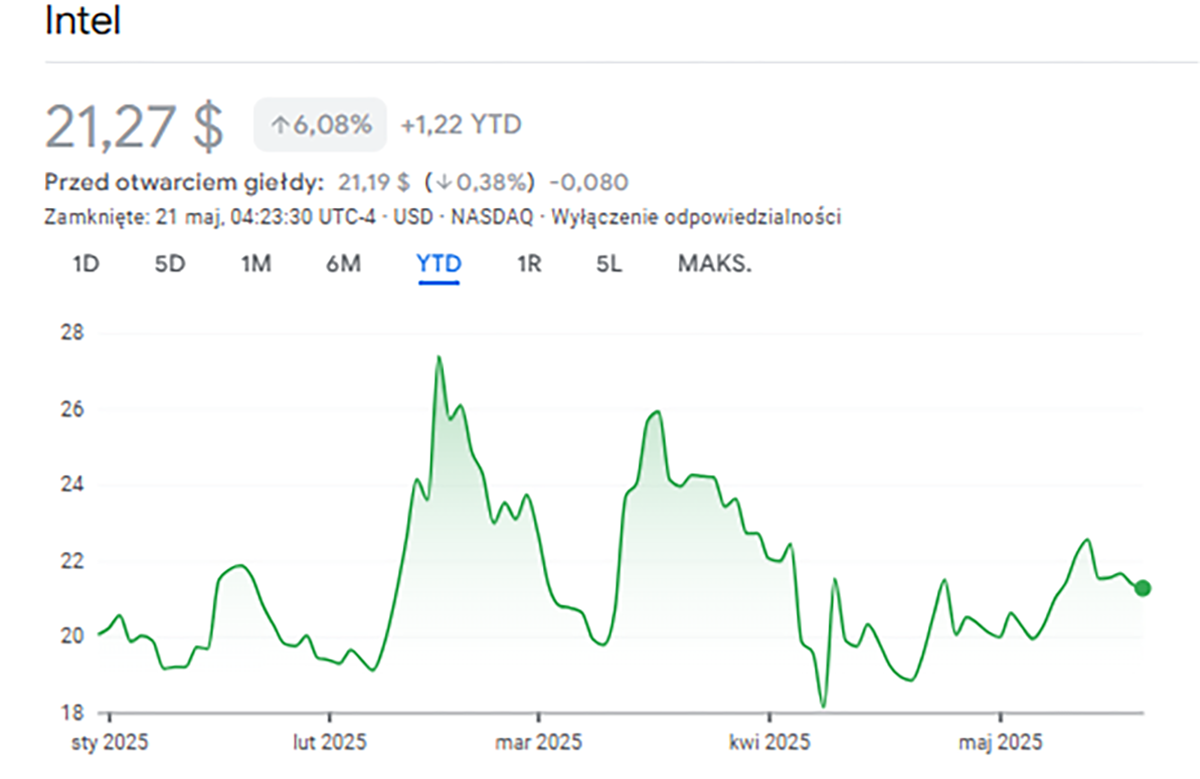Click the pre-market price 21,19 $
The image size is (1200, 779).
pos(375,183)
